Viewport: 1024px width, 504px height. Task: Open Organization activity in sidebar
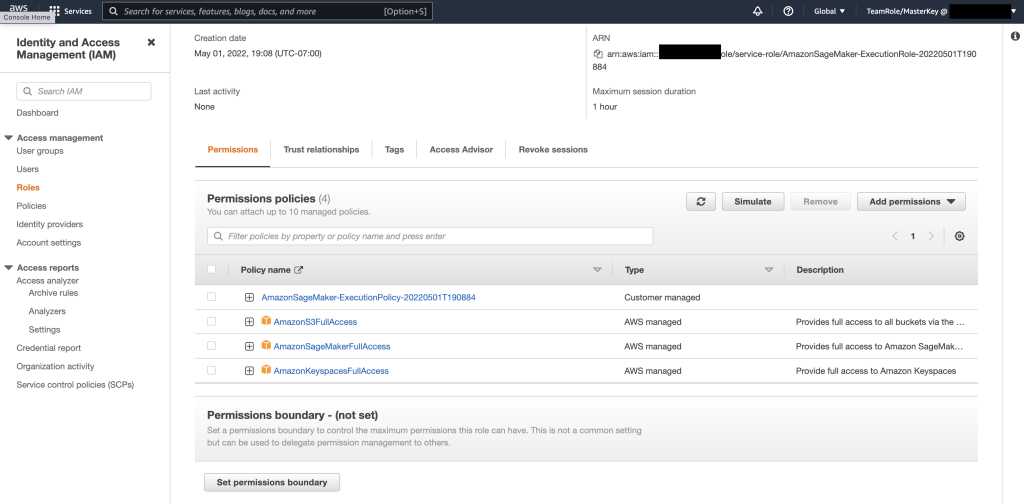56,366
